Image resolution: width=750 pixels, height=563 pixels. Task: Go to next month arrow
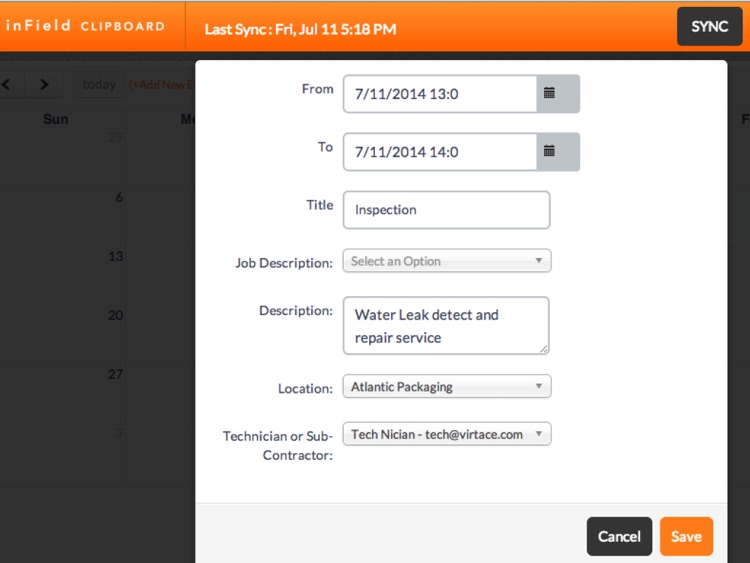44,85
